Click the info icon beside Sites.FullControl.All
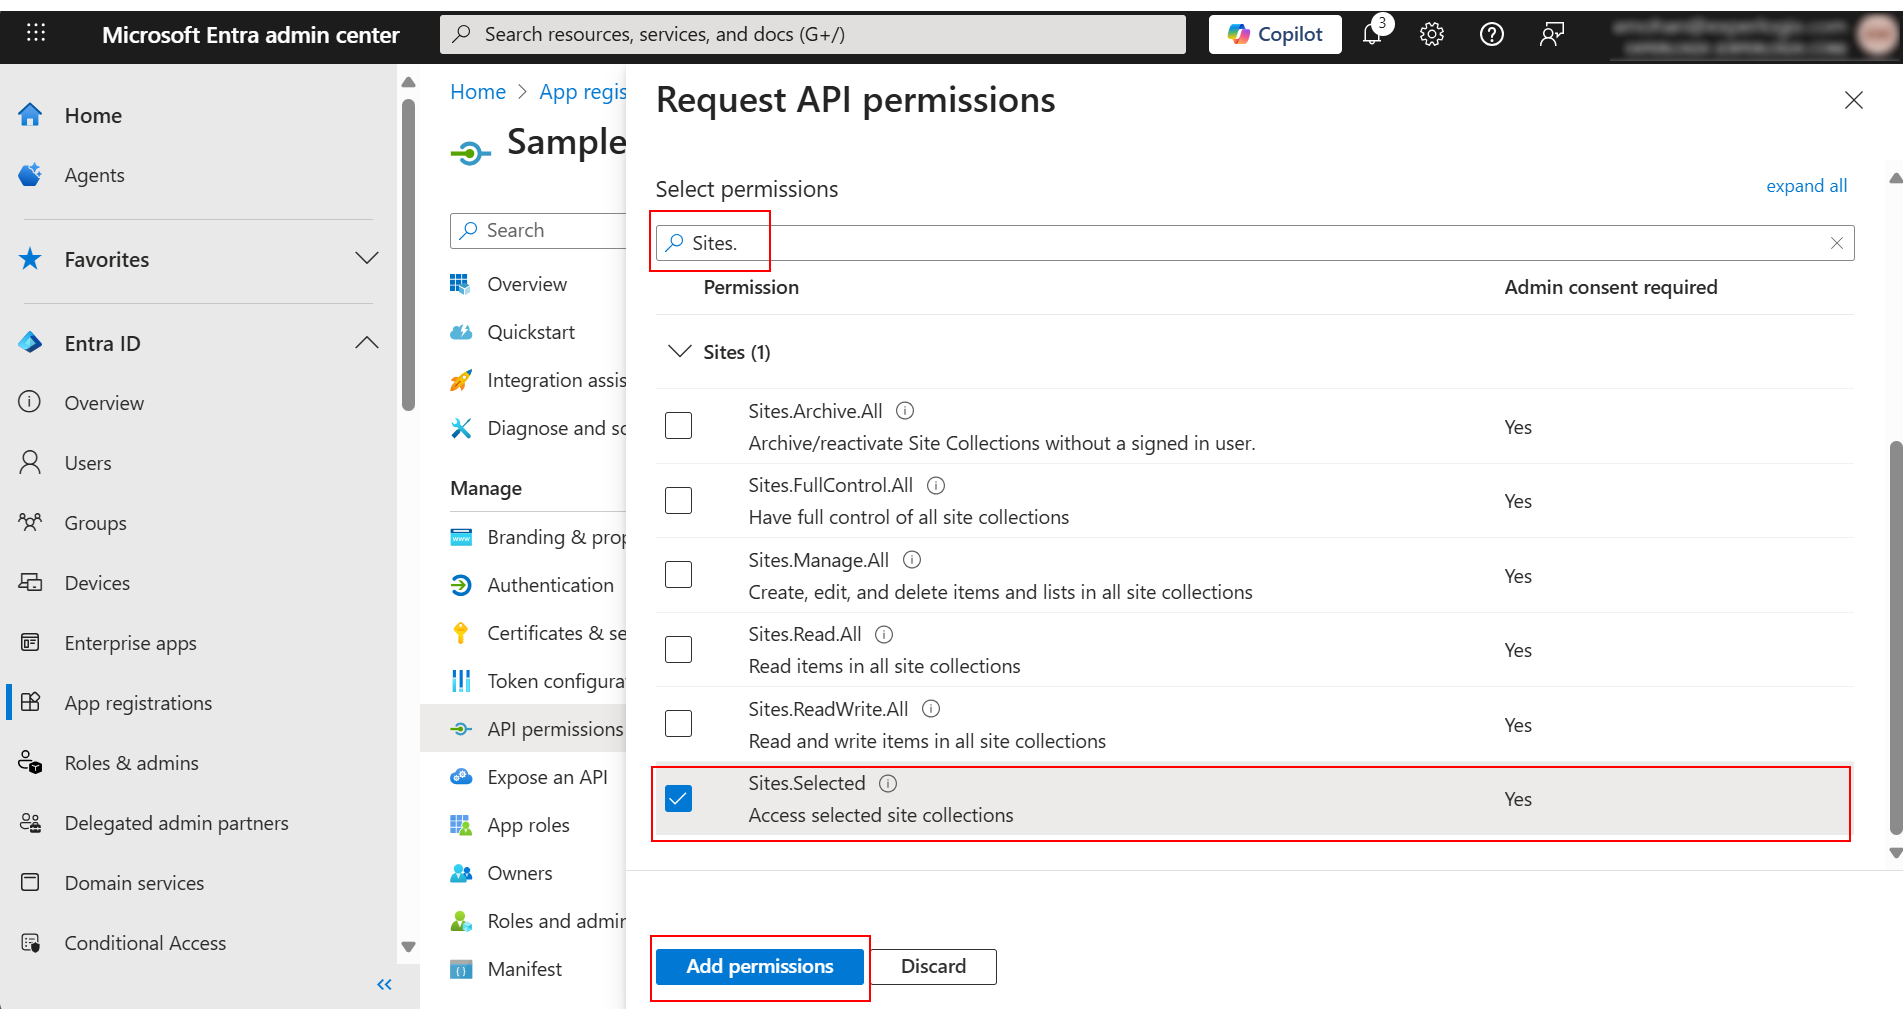 (x=936, y=485)
